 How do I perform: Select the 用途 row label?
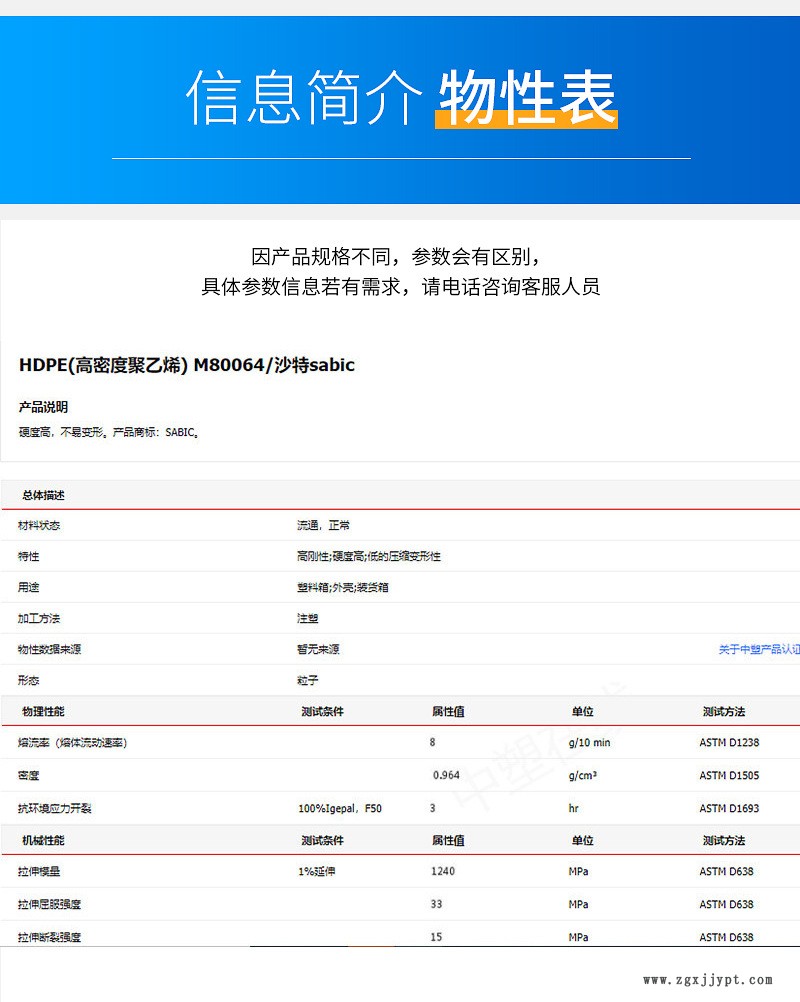tap(29, 587)
